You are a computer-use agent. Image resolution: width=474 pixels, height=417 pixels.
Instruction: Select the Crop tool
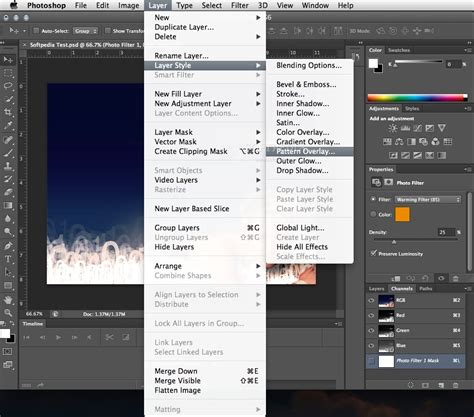pos(8,112)
